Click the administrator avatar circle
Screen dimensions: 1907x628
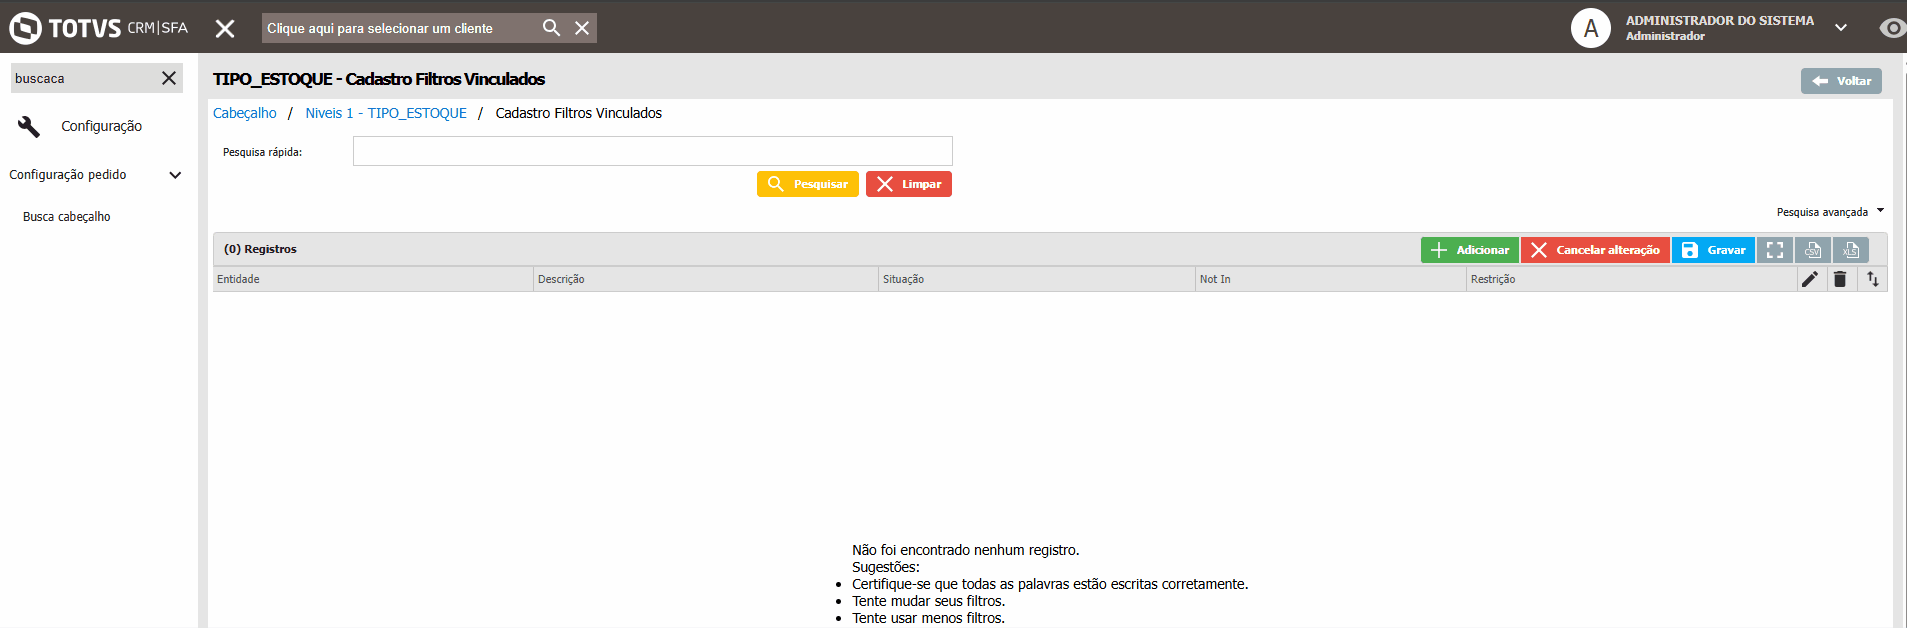1590,28
